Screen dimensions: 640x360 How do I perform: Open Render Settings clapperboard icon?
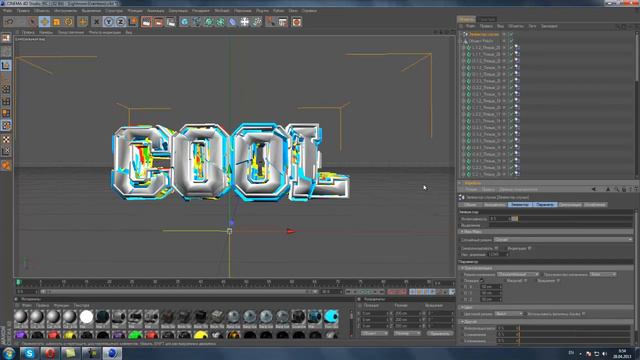point(171,22)
